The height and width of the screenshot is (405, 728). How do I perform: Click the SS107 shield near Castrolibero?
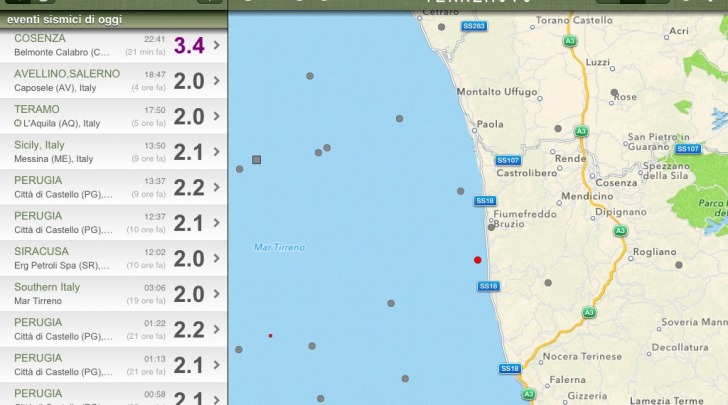508,160
